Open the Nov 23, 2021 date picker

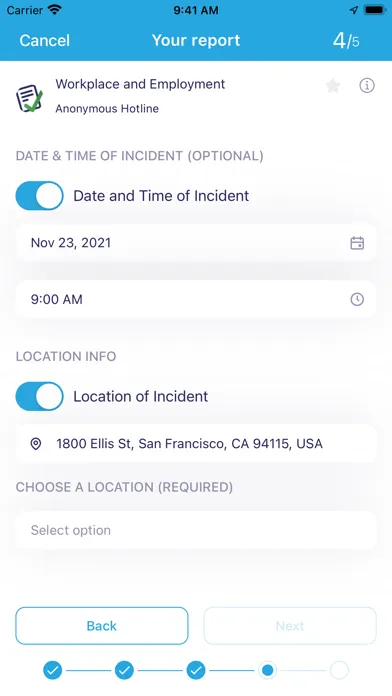[196, 243]
